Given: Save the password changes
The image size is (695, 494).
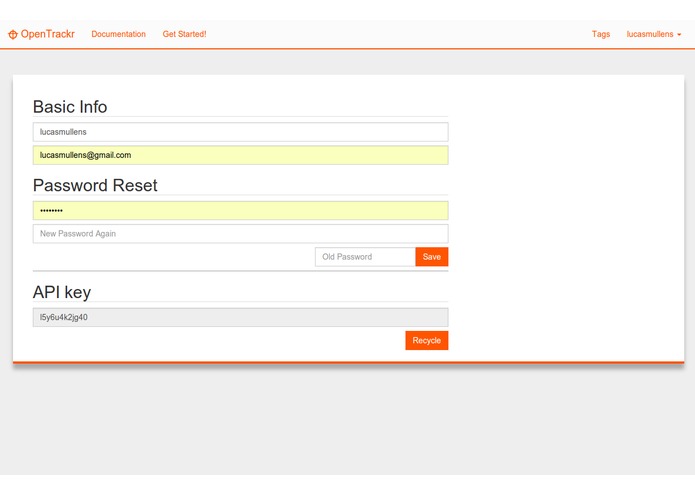Looking at the screenshot, I should [432, 257].
